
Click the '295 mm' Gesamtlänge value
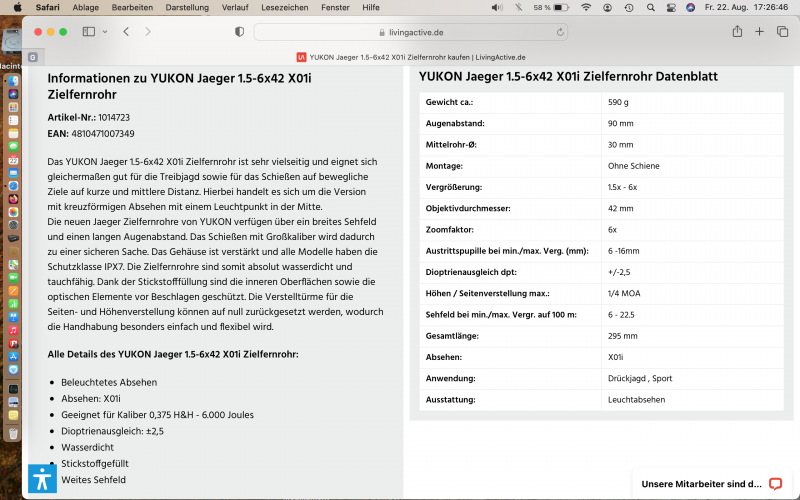(x=623, y=336)
